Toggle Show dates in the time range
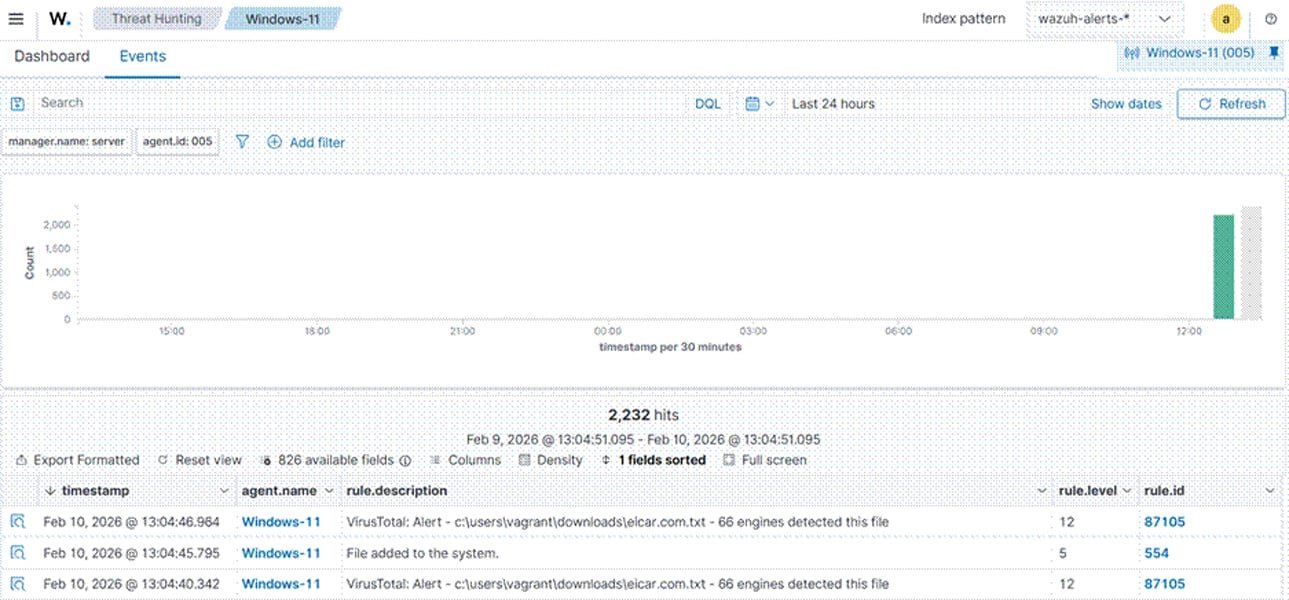1289x600 pixels. coord(1125,103)
